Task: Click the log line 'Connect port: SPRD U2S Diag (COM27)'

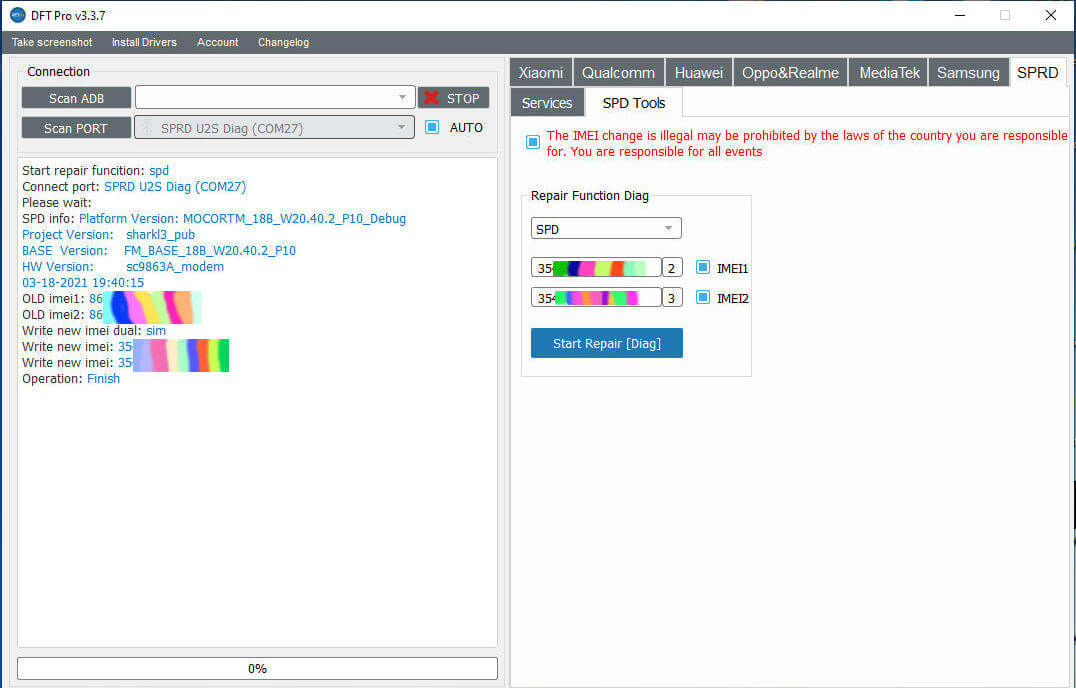Action: point(134,187)
